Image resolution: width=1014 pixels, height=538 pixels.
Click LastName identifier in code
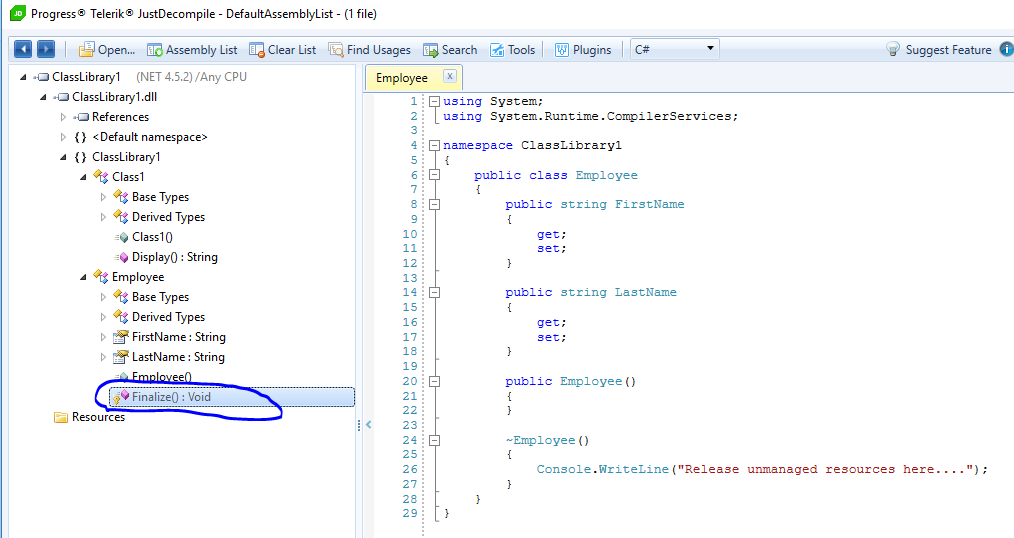point(645,292)
